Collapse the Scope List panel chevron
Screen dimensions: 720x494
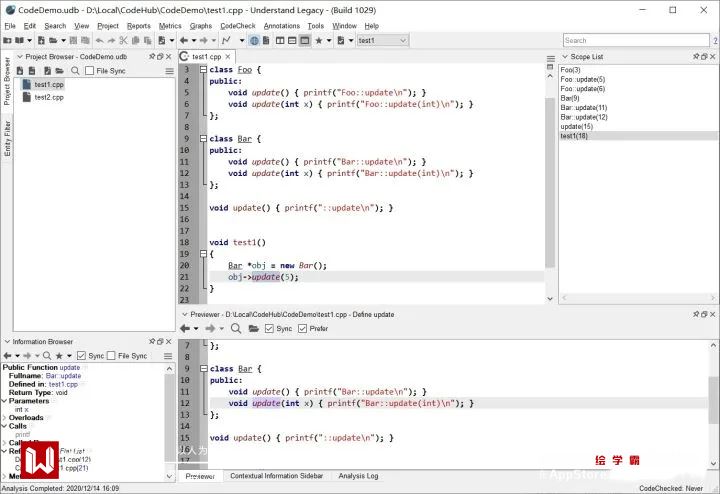click(565, 56)
